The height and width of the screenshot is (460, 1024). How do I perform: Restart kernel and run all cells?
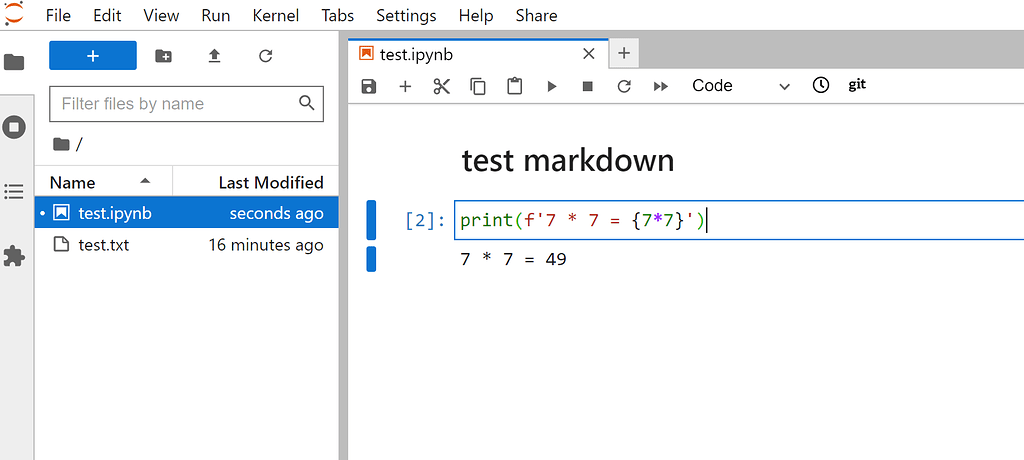click(660, 86)
